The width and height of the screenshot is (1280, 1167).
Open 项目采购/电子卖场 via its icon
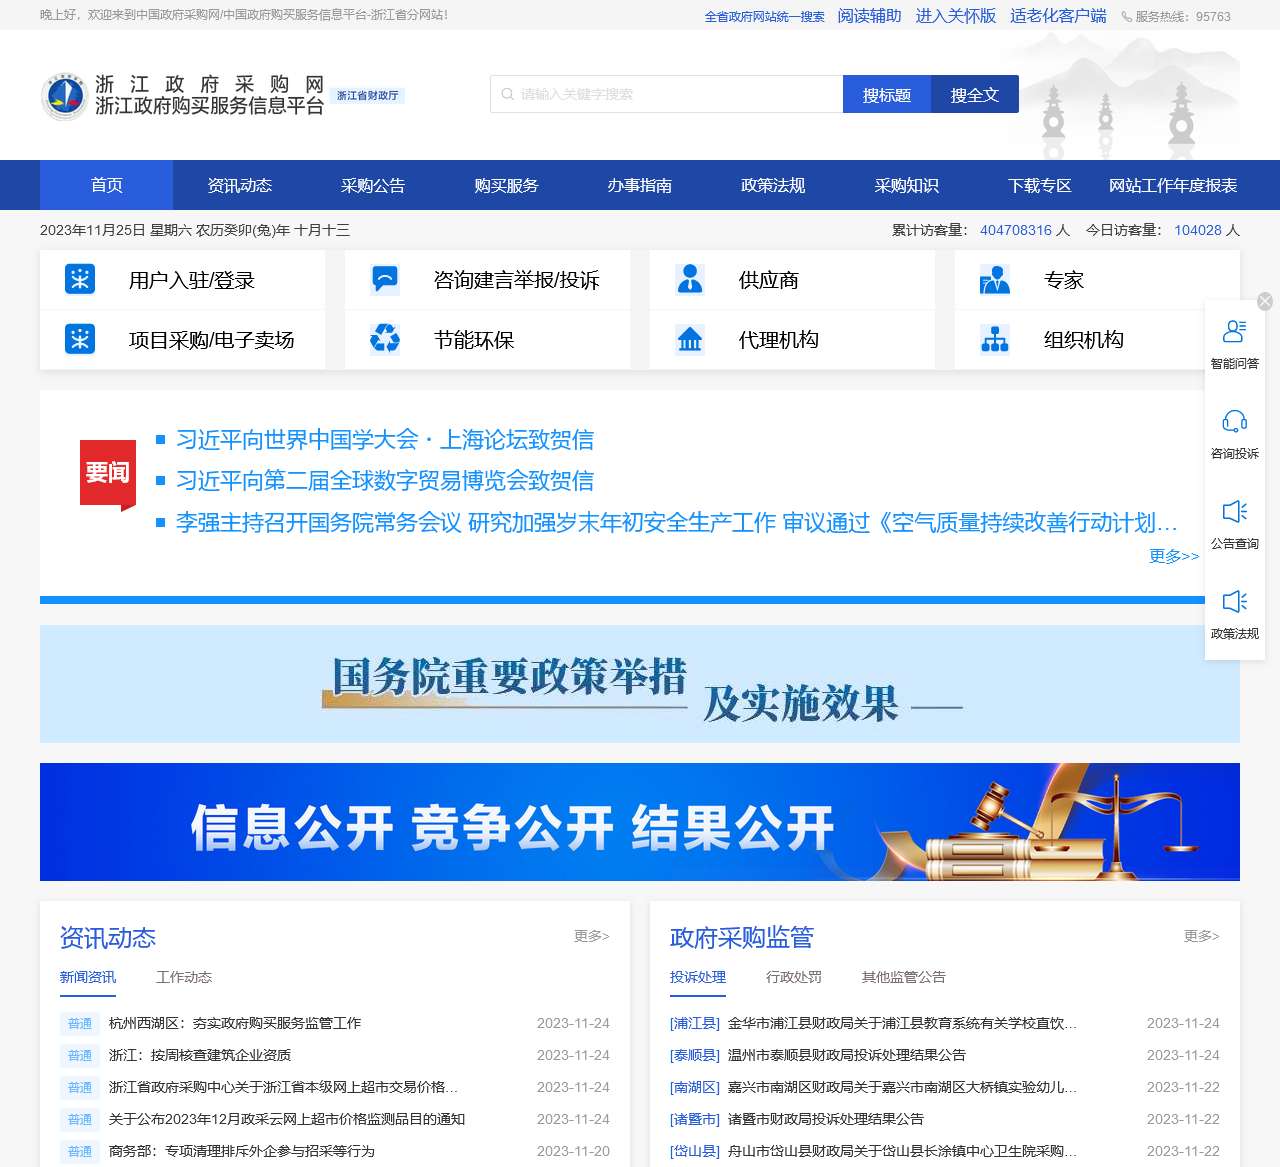(x=80, y=340)
